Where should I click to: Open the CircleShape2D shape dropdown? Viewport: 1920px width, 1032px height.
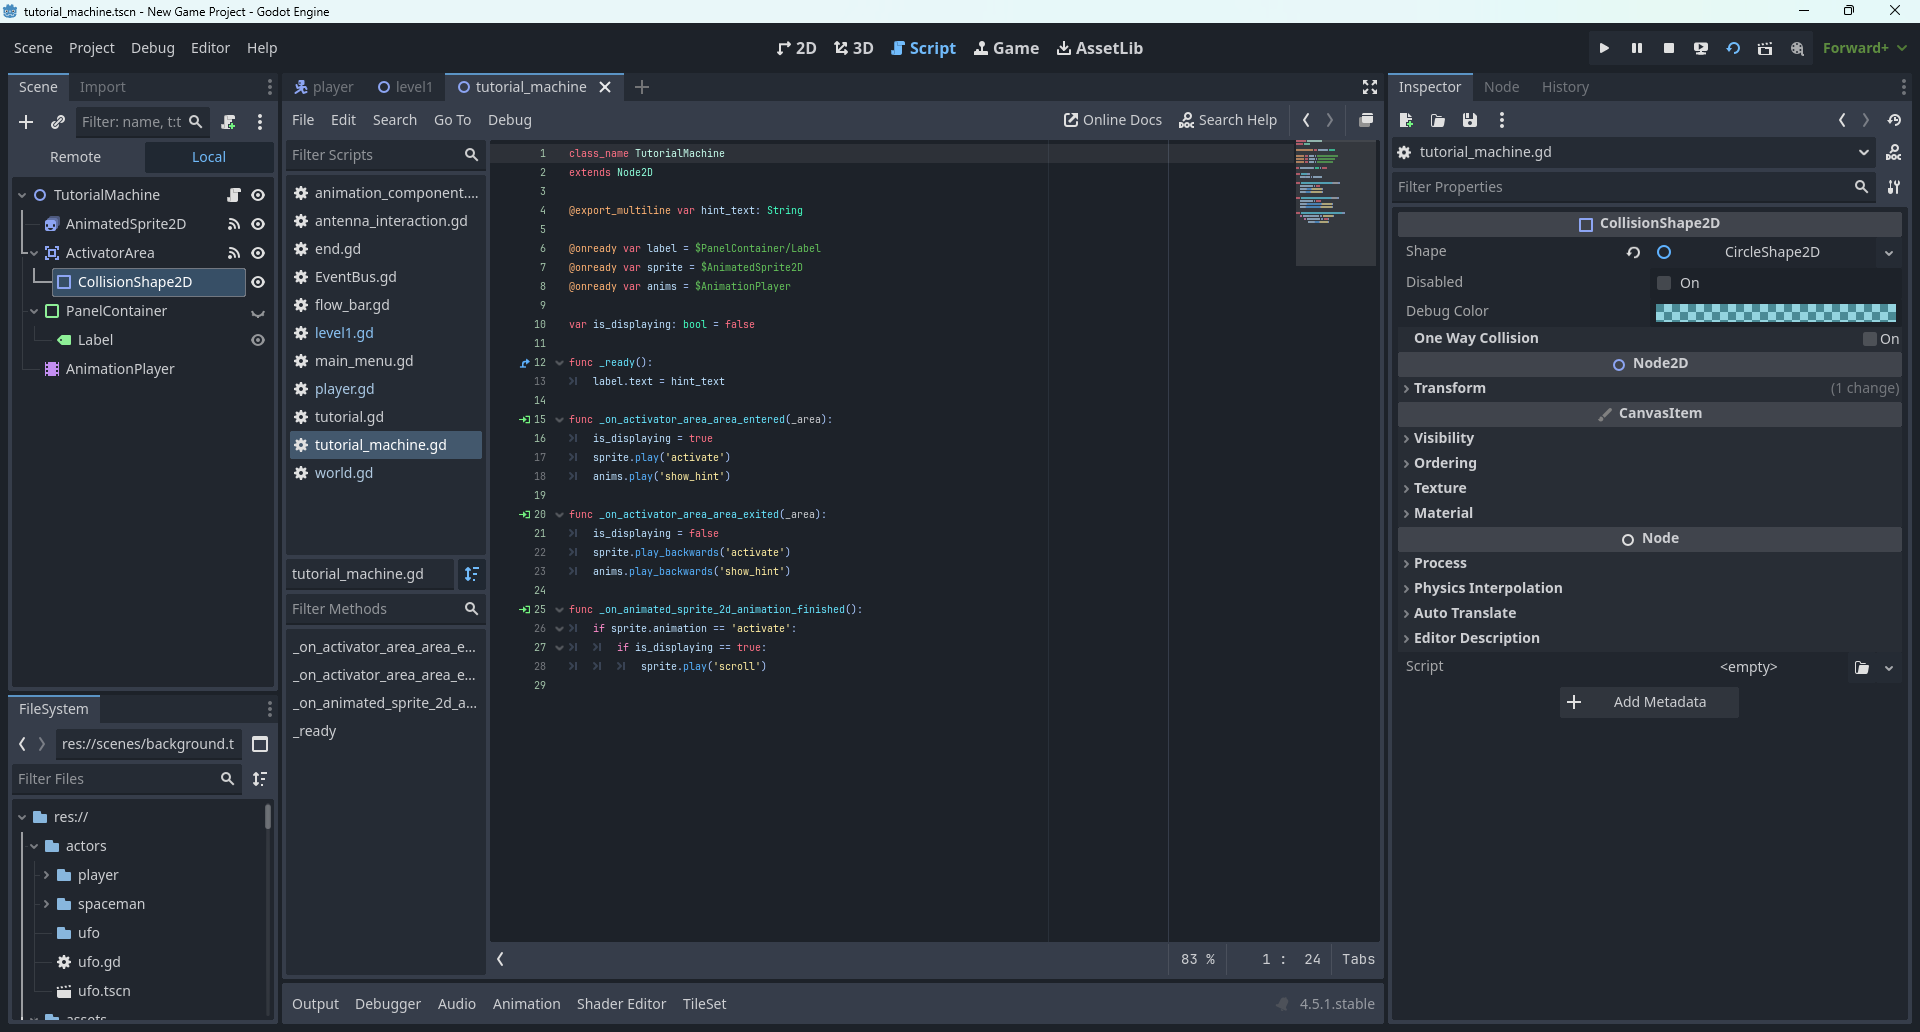(1889, 253)
